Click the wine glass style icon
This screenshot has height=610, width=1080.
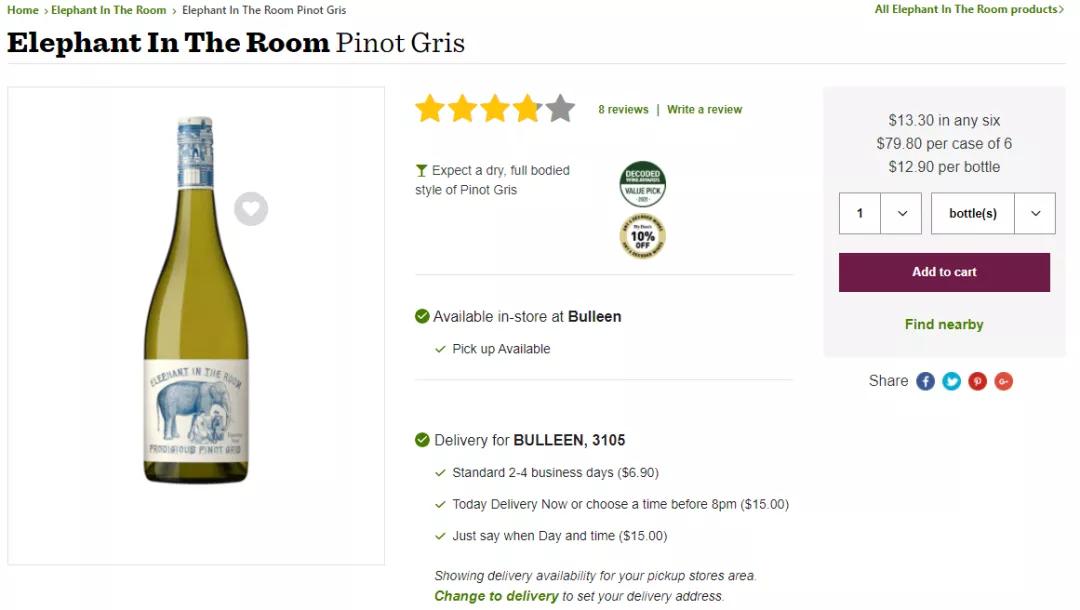click(421, 171)
